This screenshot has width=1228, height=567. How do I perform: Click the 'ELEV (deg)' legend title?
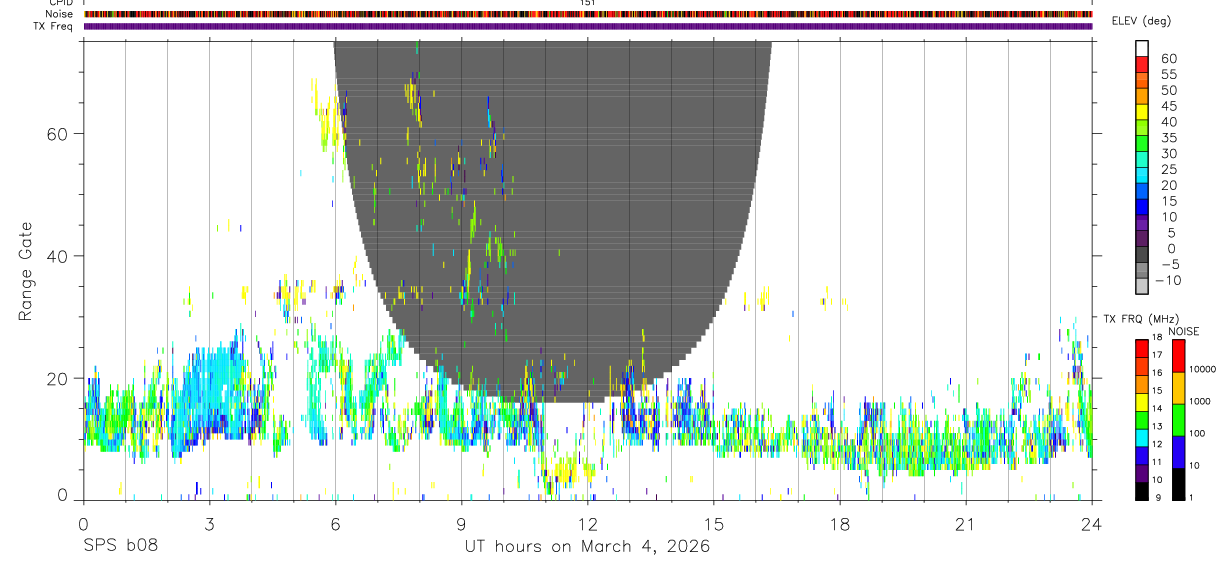click(x=1141, y=21)
